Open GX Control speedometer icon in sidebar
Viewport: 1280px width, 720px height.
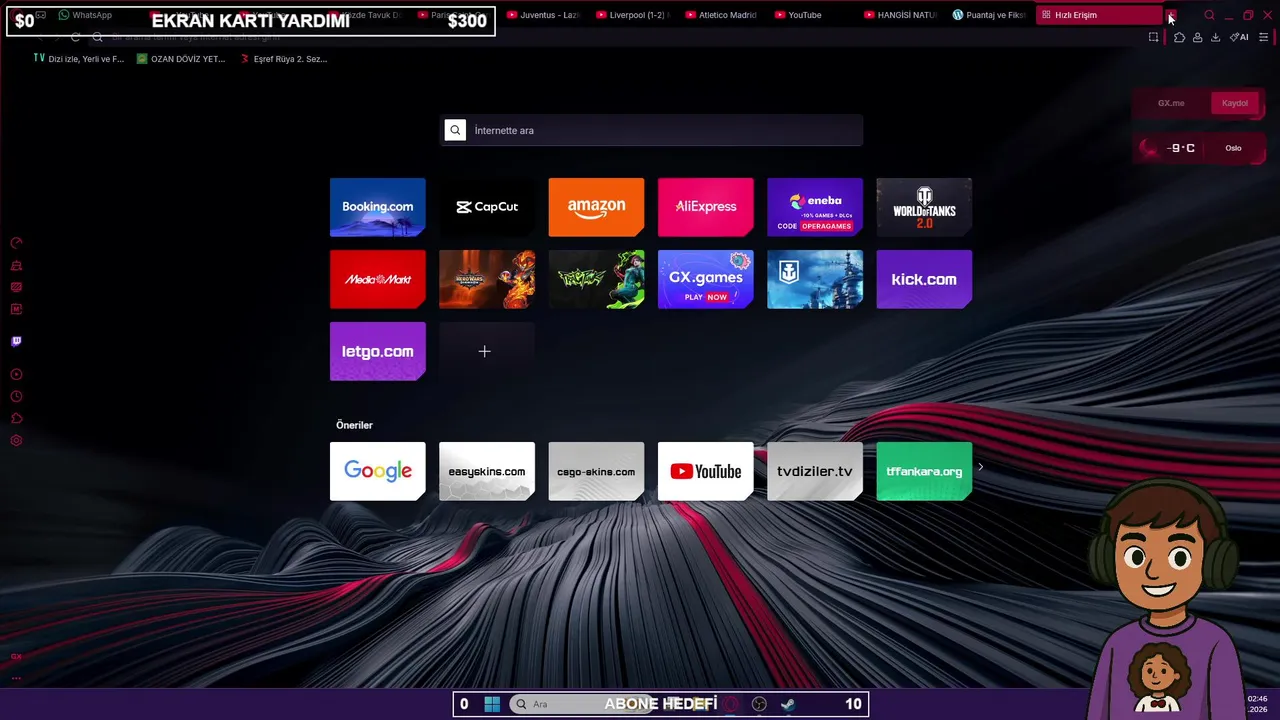tap(16, 243)
